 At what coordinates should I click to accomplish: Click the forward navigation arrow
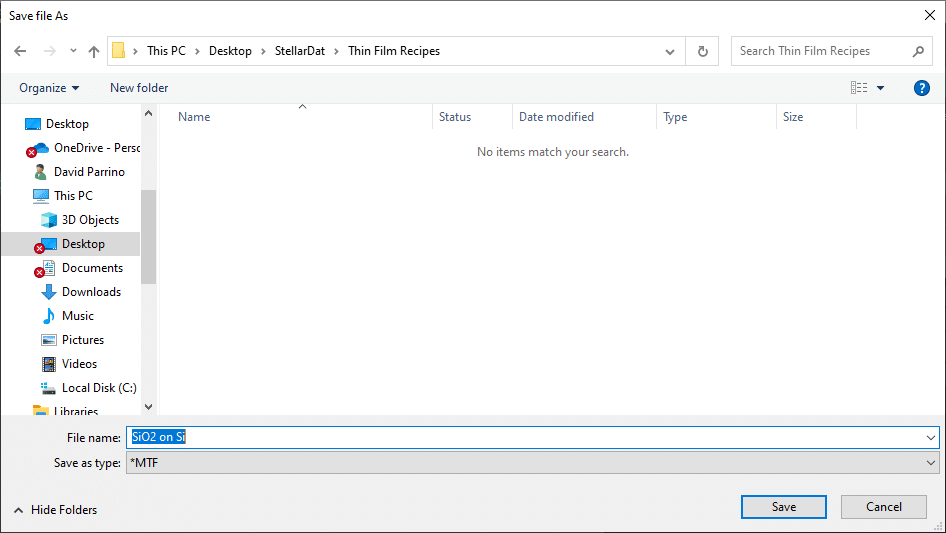tap(49, 51)
